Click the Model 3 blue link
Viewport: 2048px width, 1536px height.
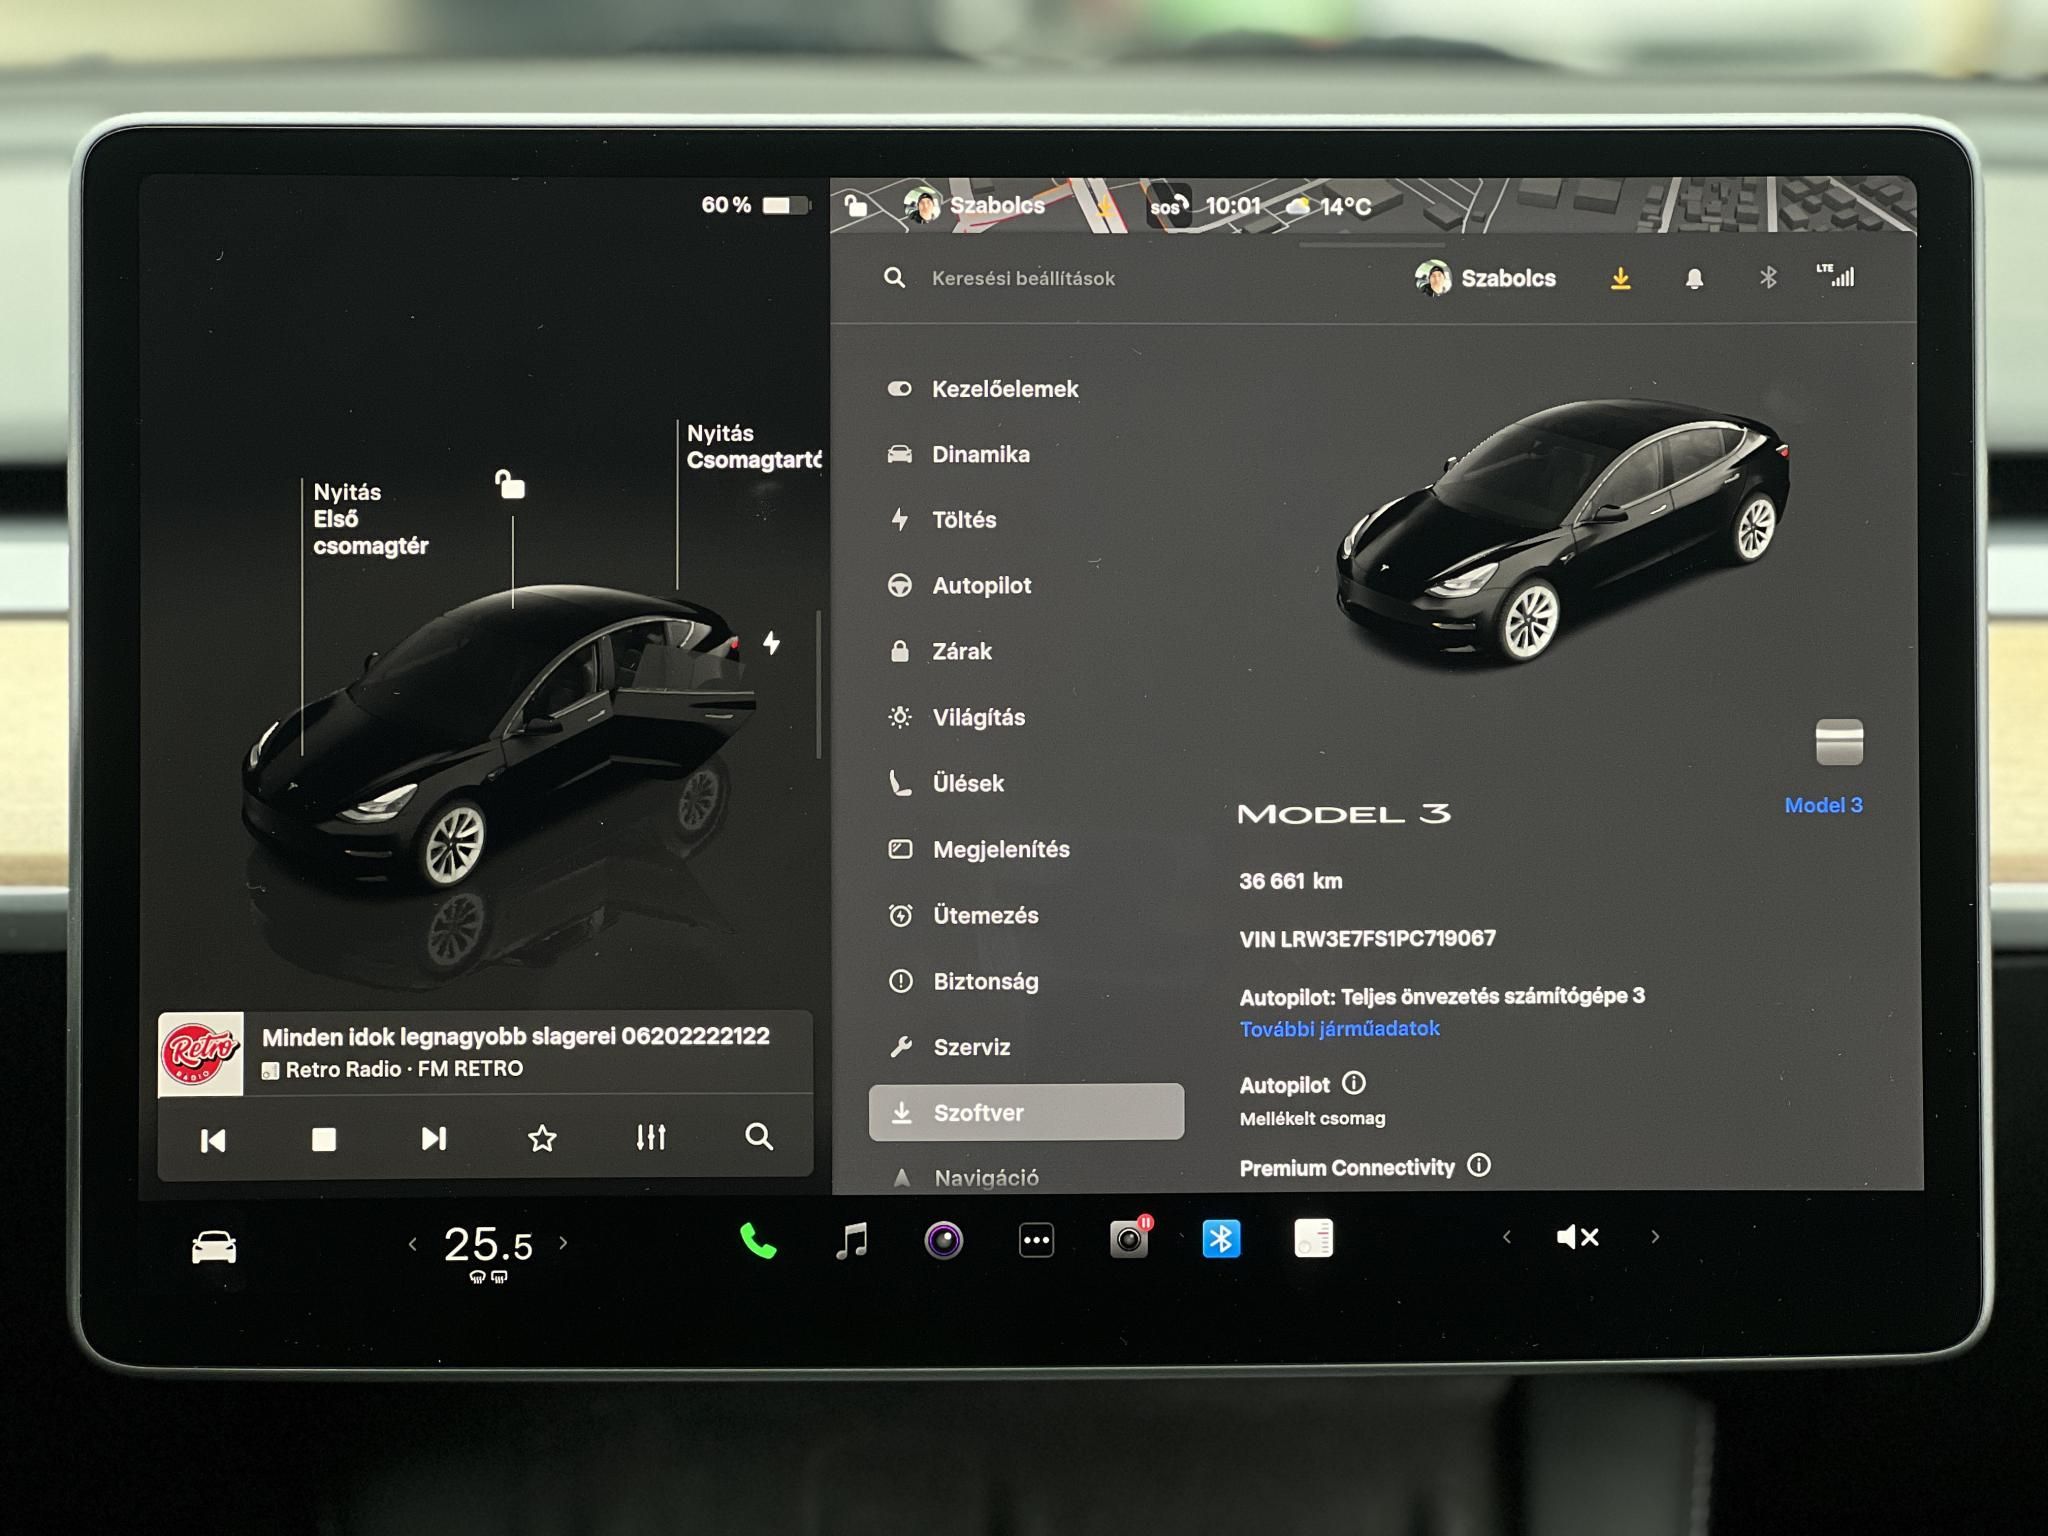1823,805
